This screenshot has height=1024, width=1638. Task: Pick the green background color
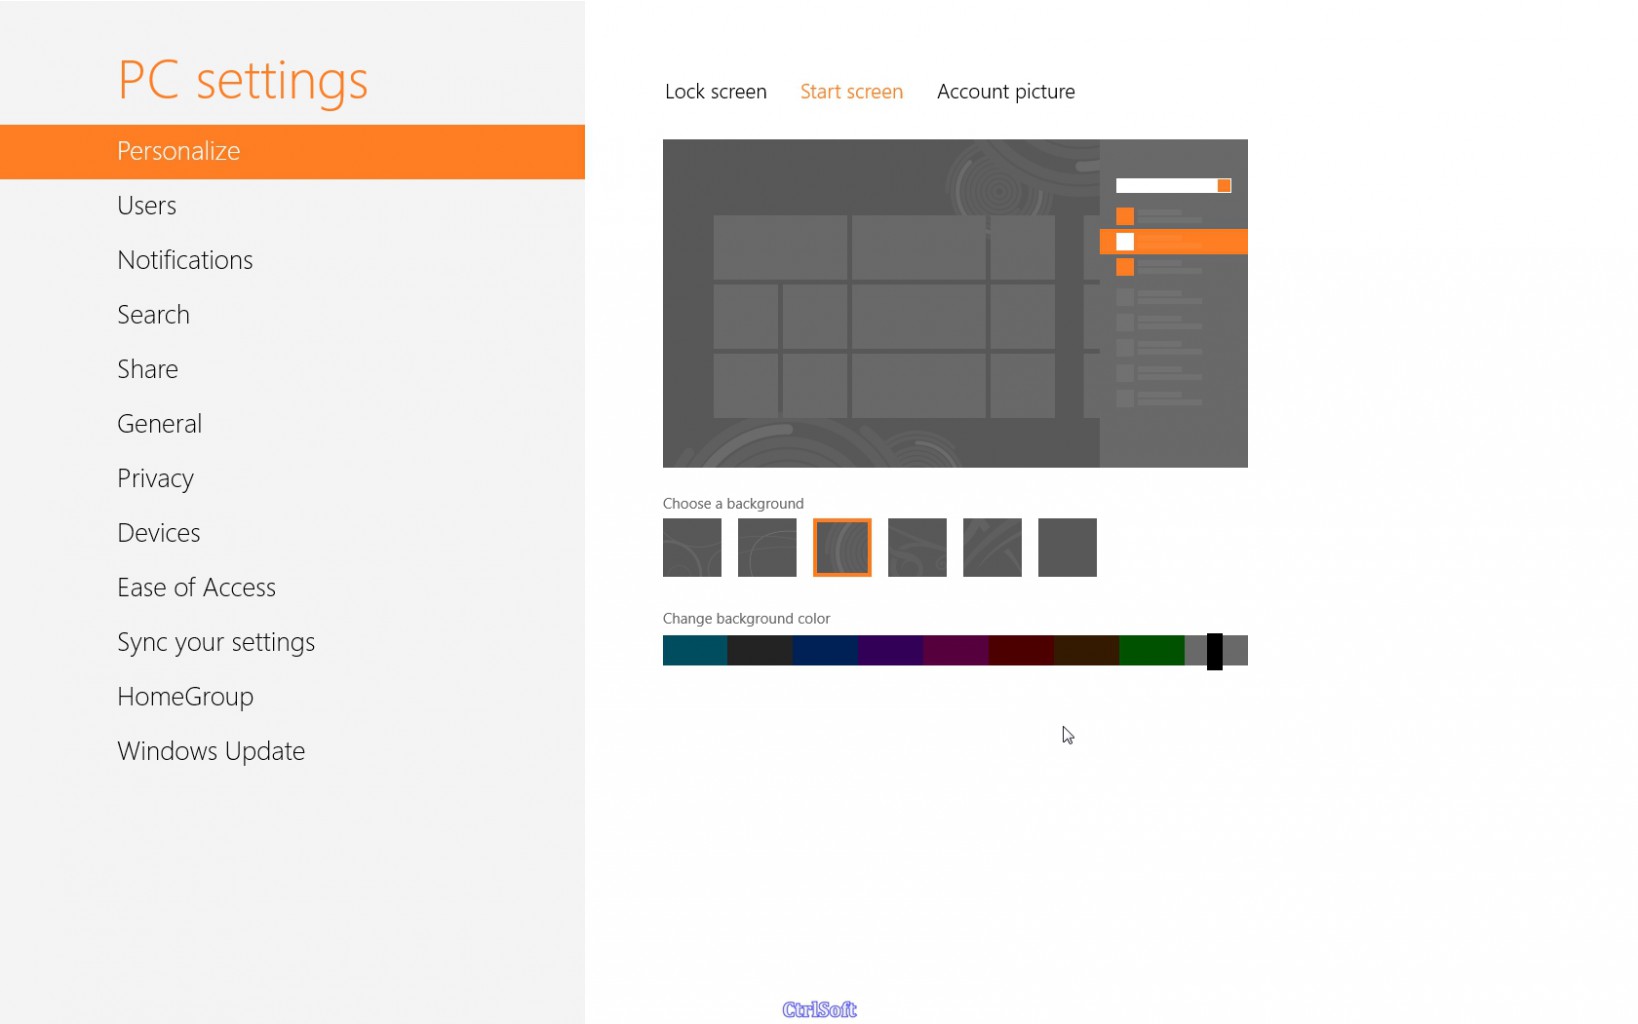tap(1152, 650)
